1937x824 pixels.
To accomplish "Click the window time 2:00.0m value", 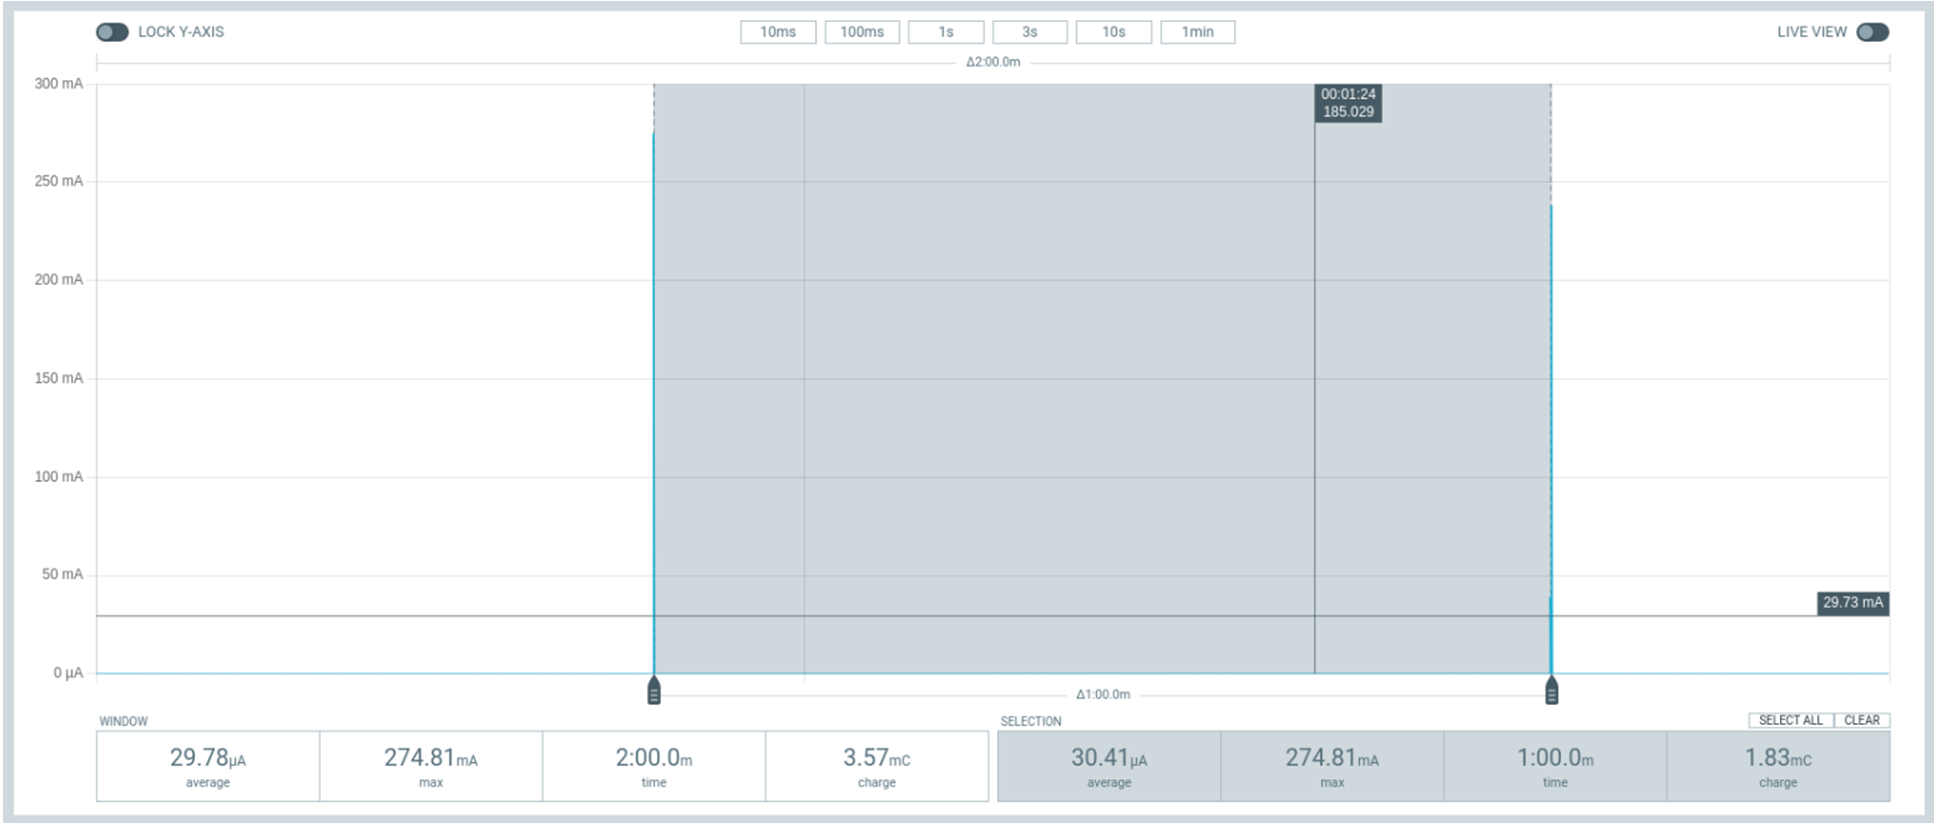I will pyautogui.click(x=654, y=759).
